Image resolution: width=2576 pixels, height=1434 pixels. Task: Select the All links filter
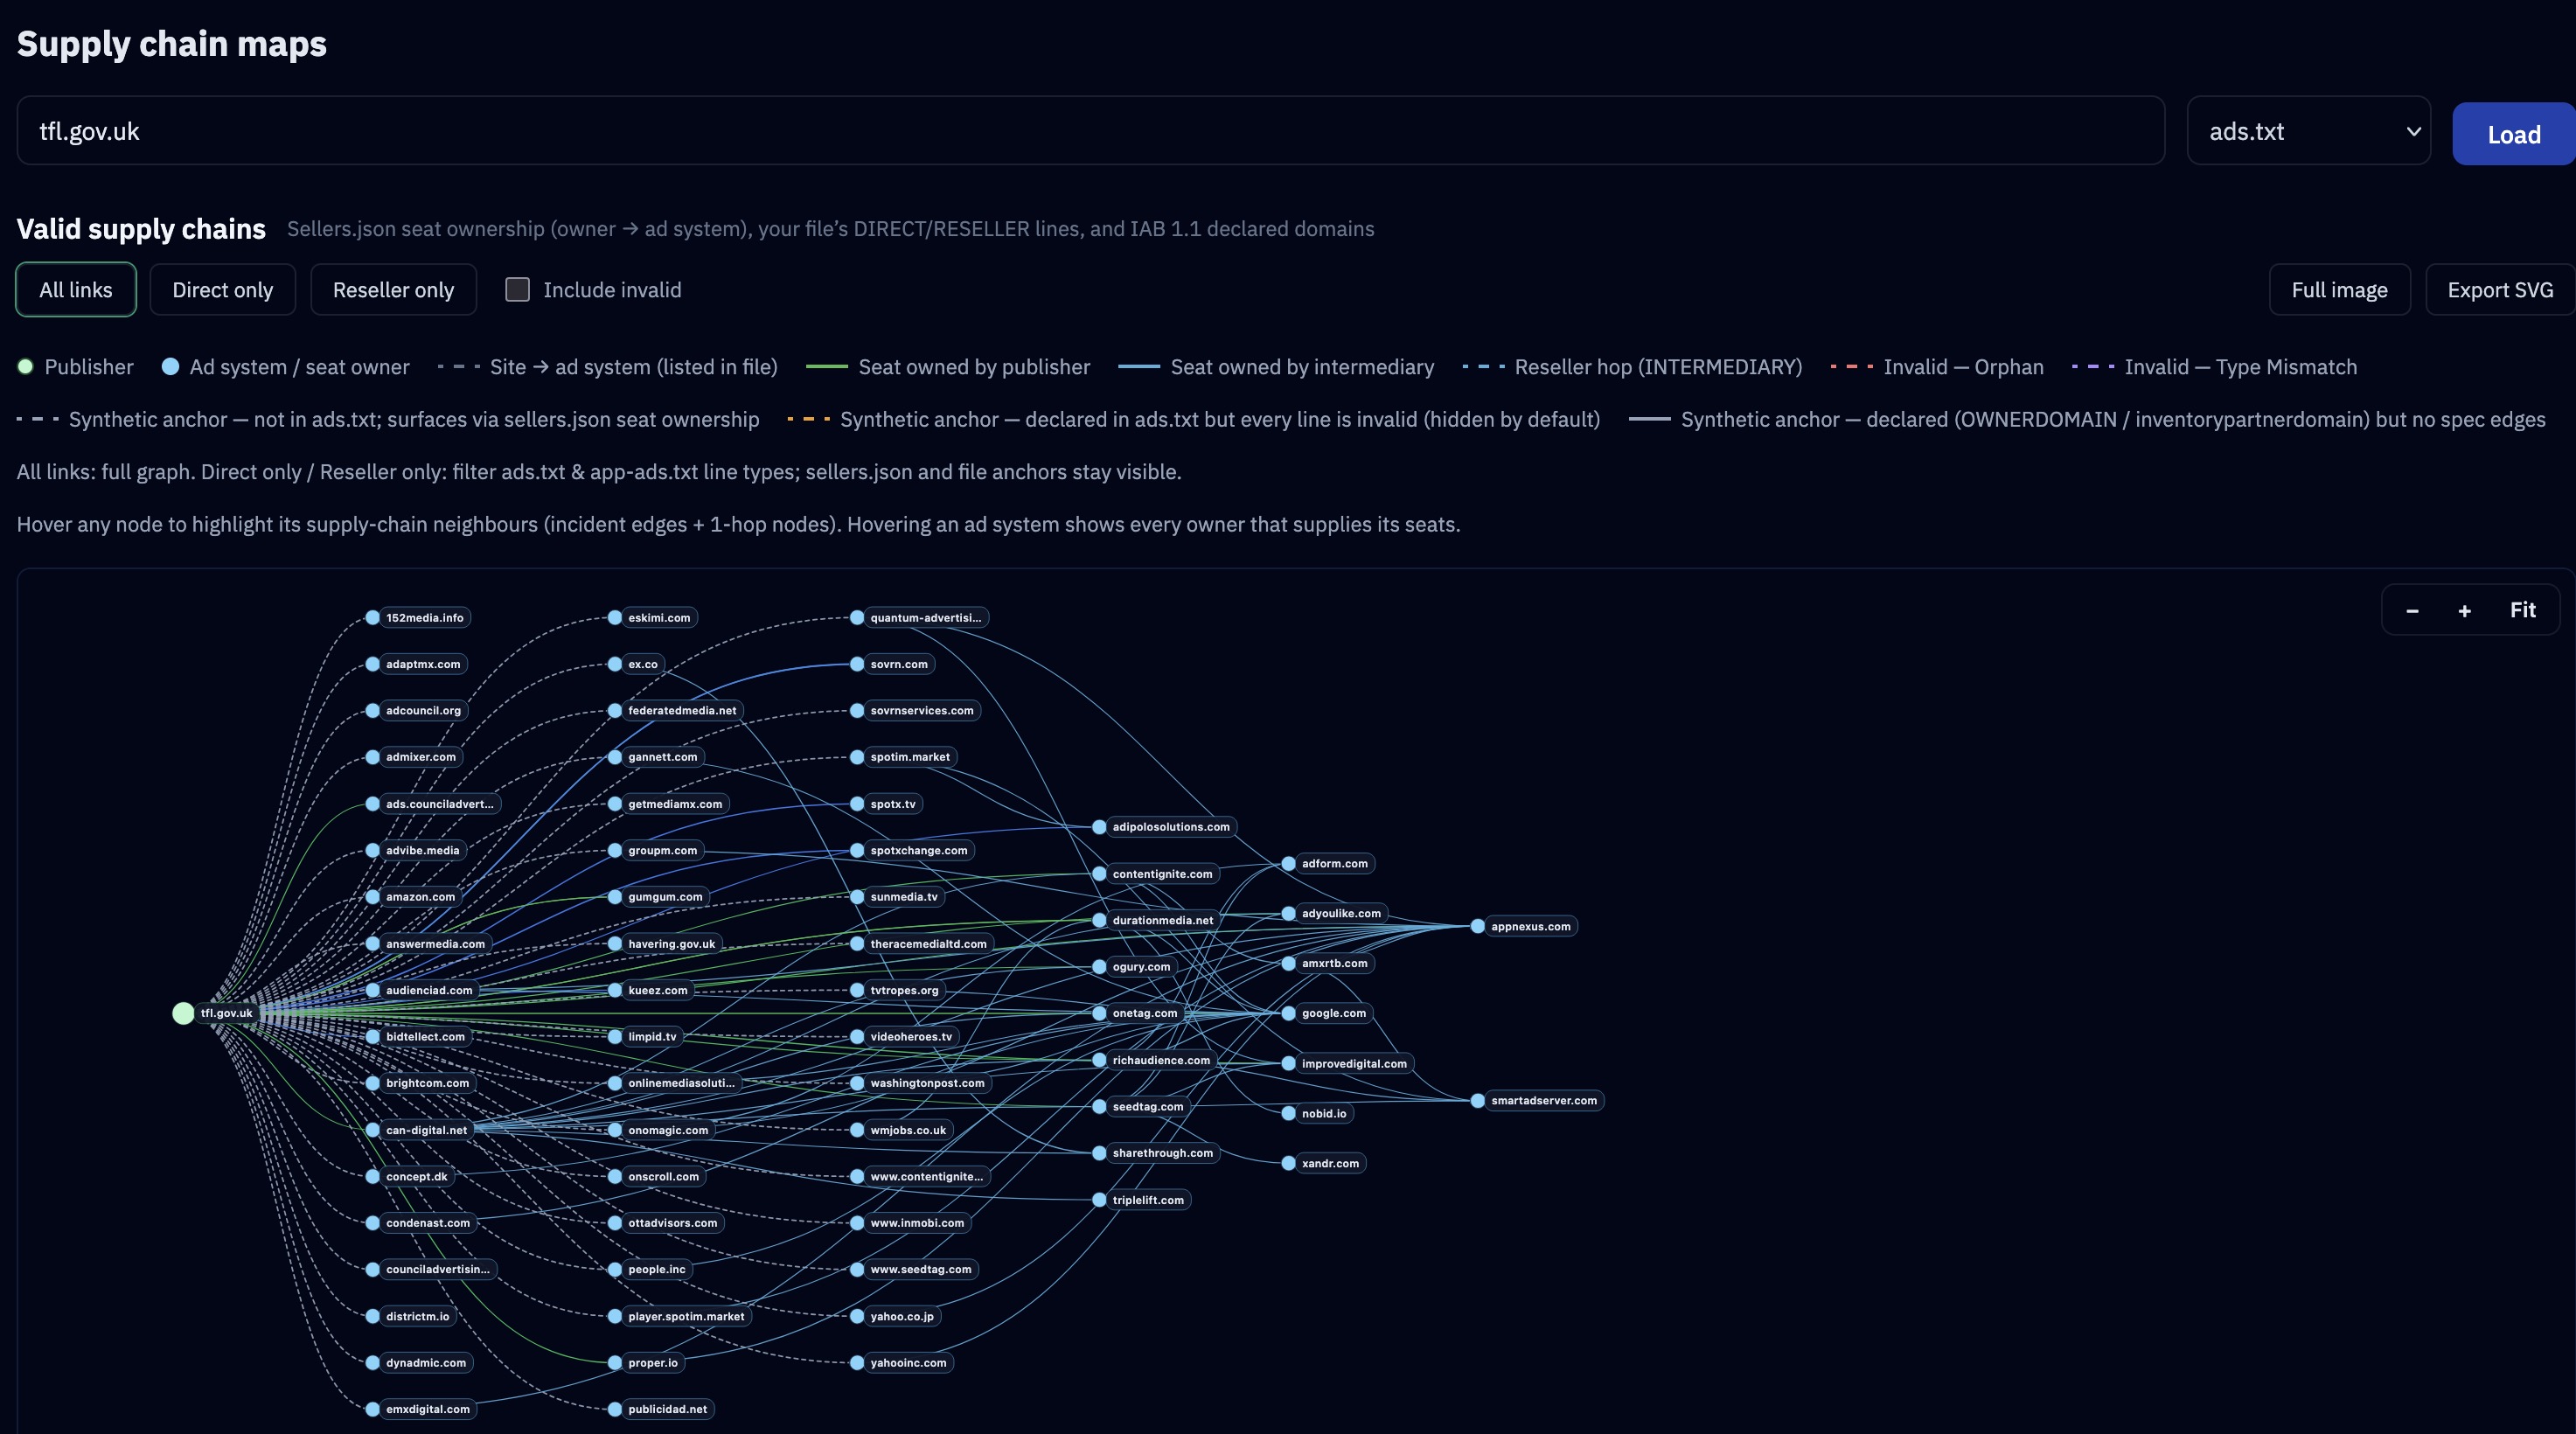[x=76, y=290]
